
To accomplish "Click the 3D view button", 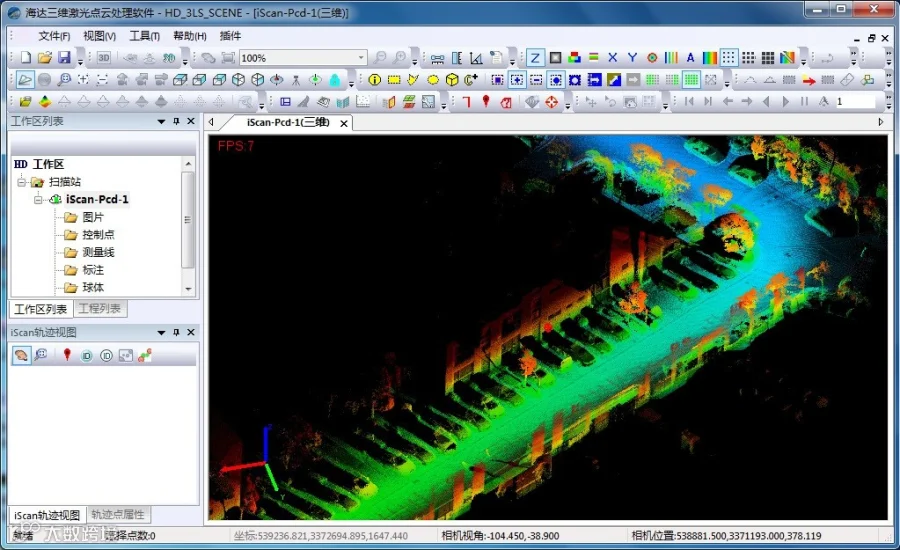I will click(x=103, y=57).
